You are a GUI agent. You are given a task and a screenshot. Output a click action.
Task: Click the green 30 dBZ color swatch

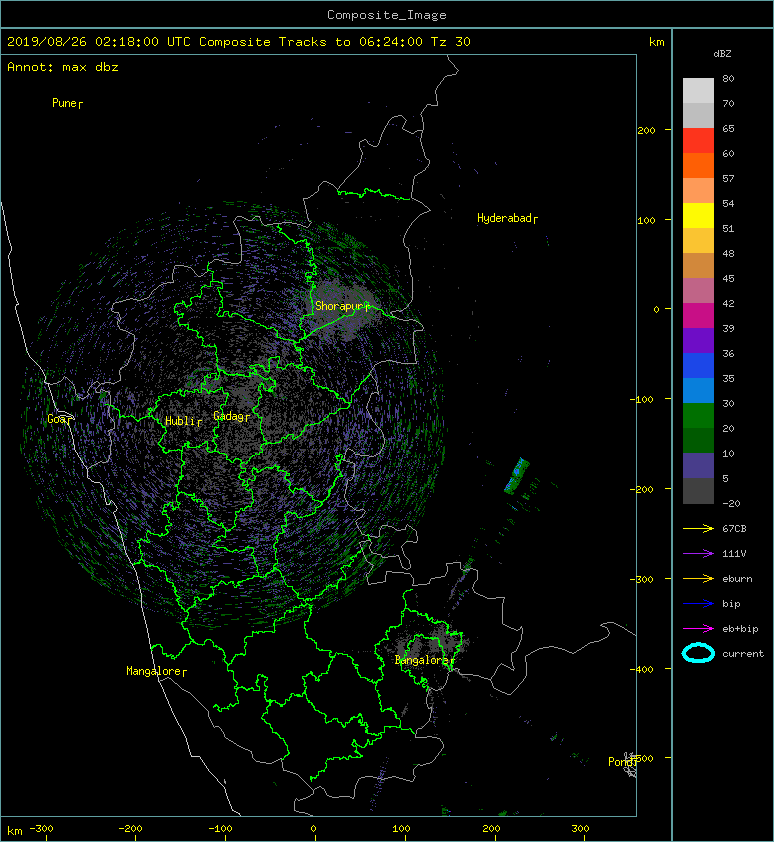[x=698, y=415]
